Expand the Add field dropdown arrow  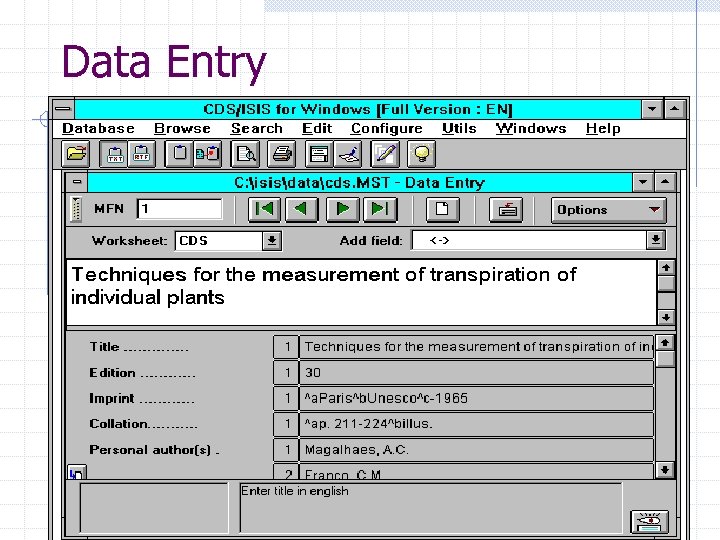point(656,240)
